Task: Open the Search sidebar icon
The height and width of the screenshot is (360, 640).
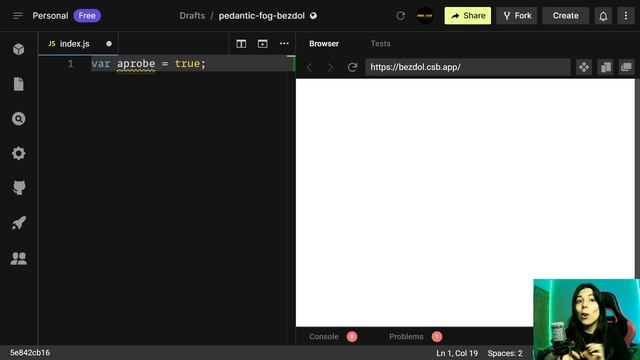Action: coord(18,119)
